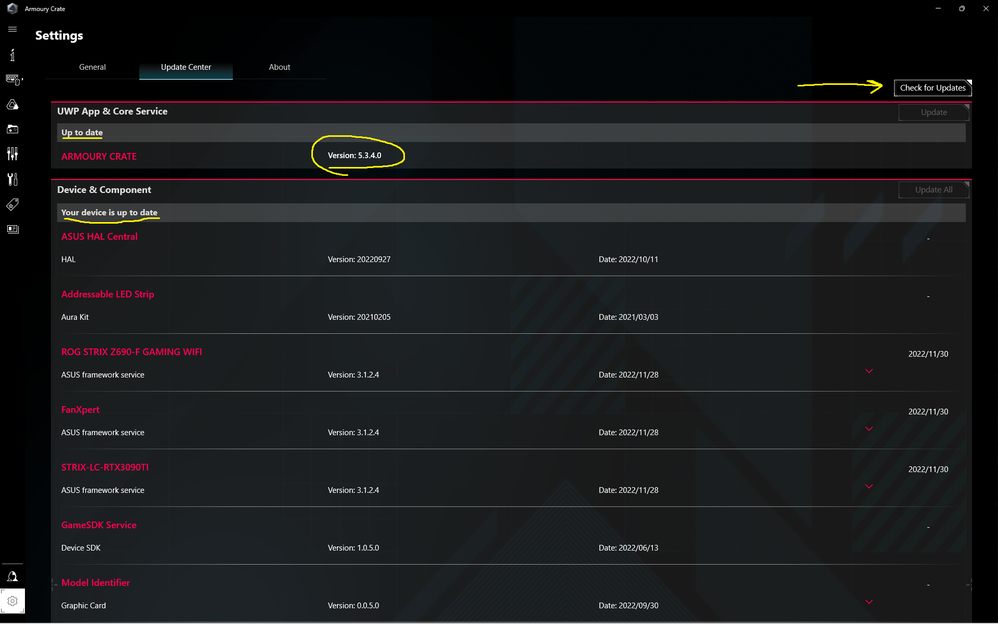Click the Settings page title
Screen dimensions: 998x624
59,36
